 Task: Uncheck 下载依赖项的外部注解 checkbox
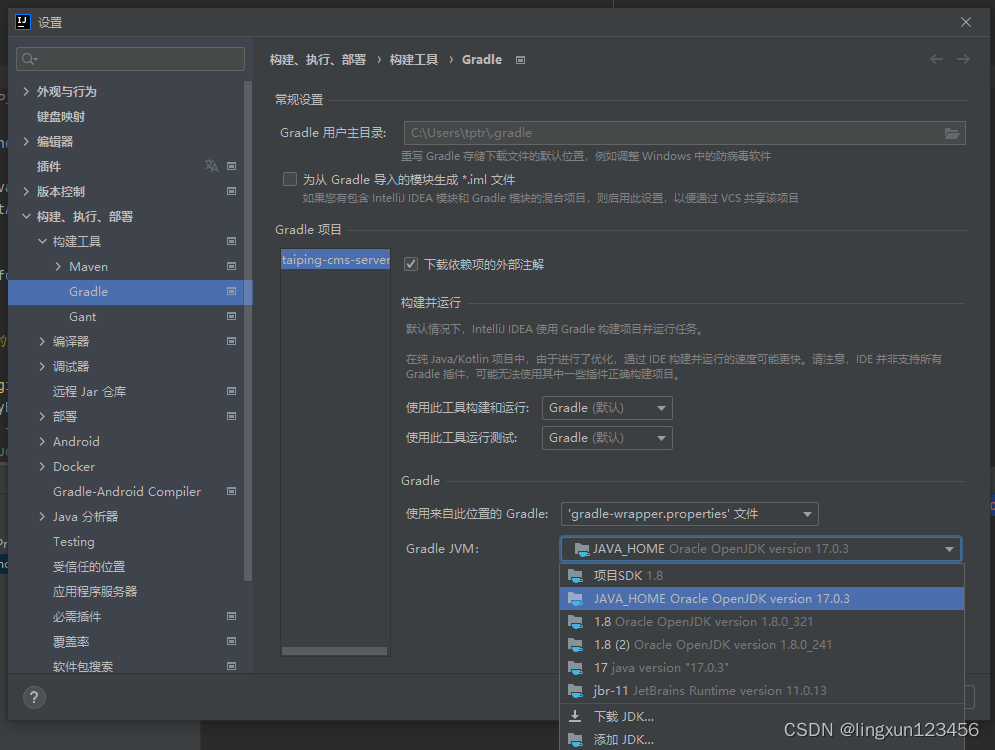(x=411, y=264)
